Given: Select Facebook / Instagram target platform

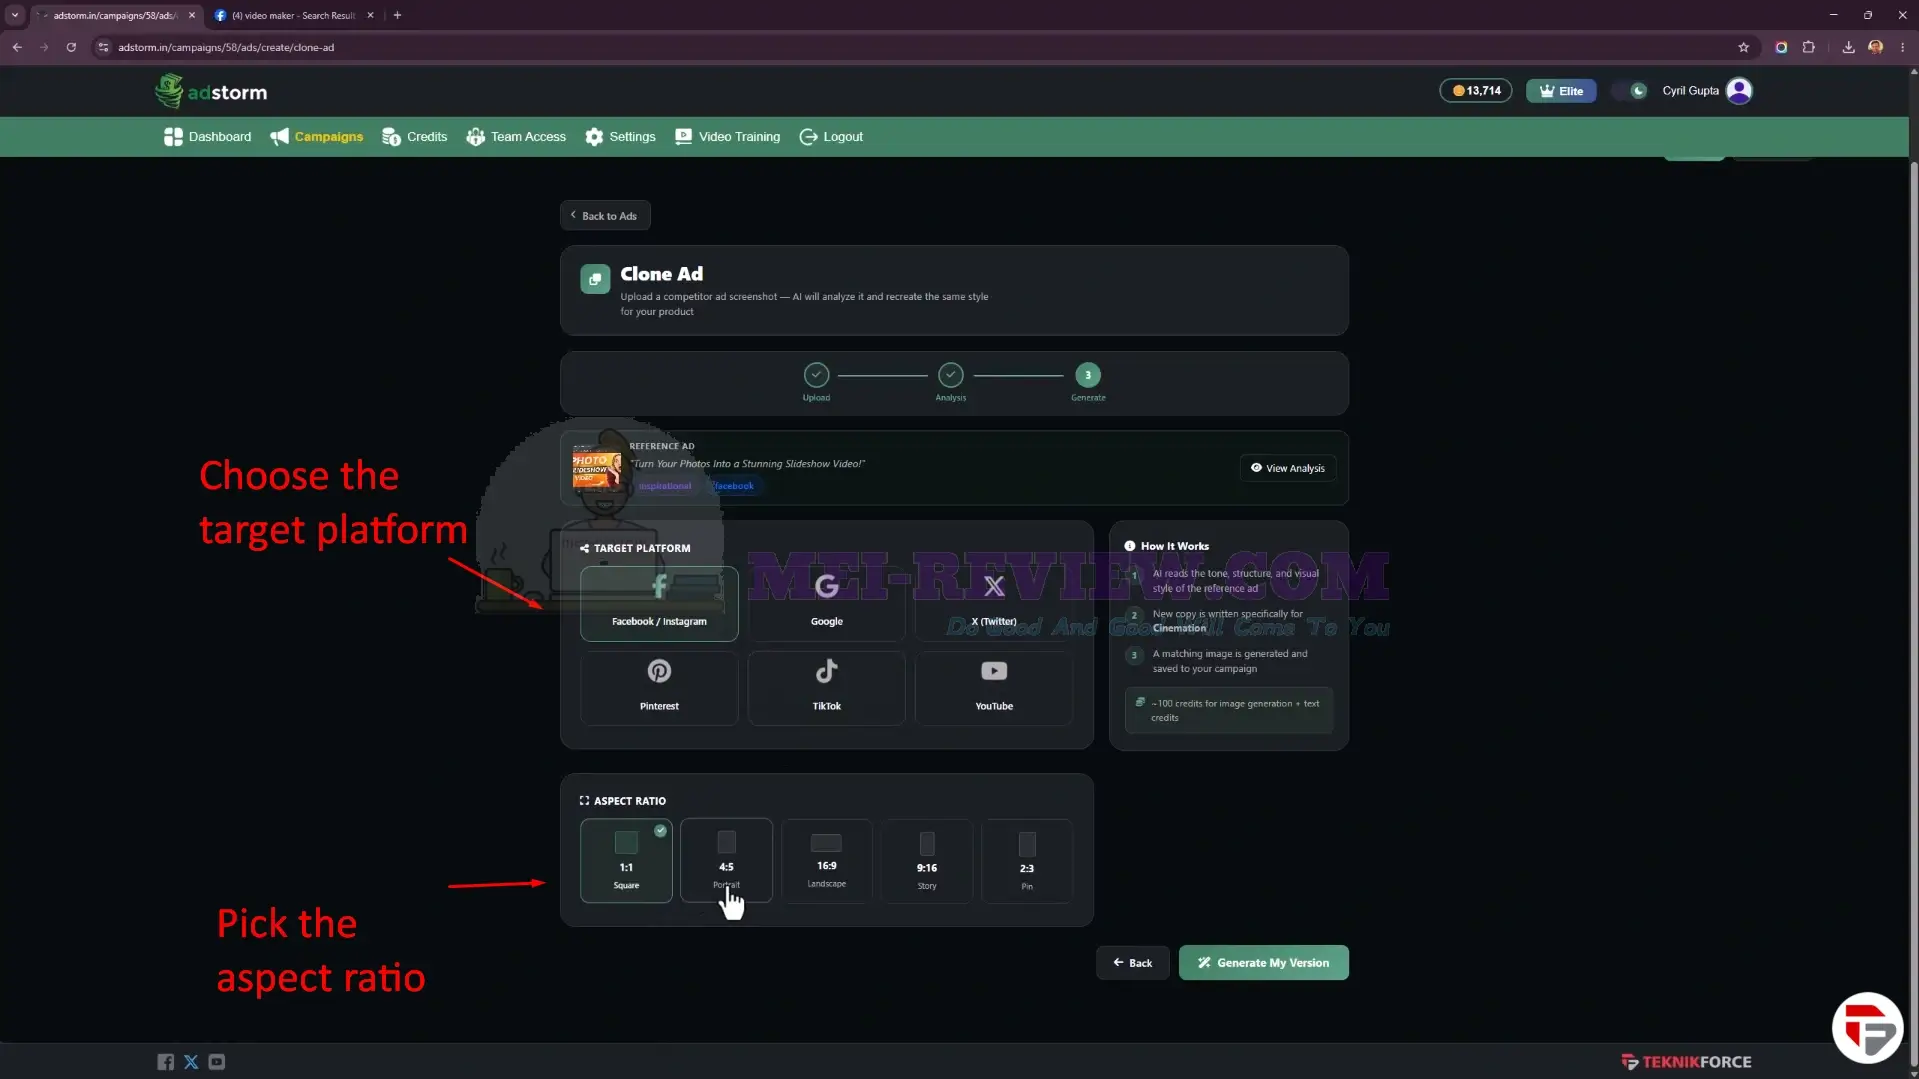Looking at the screenshot, I should 659,603.
